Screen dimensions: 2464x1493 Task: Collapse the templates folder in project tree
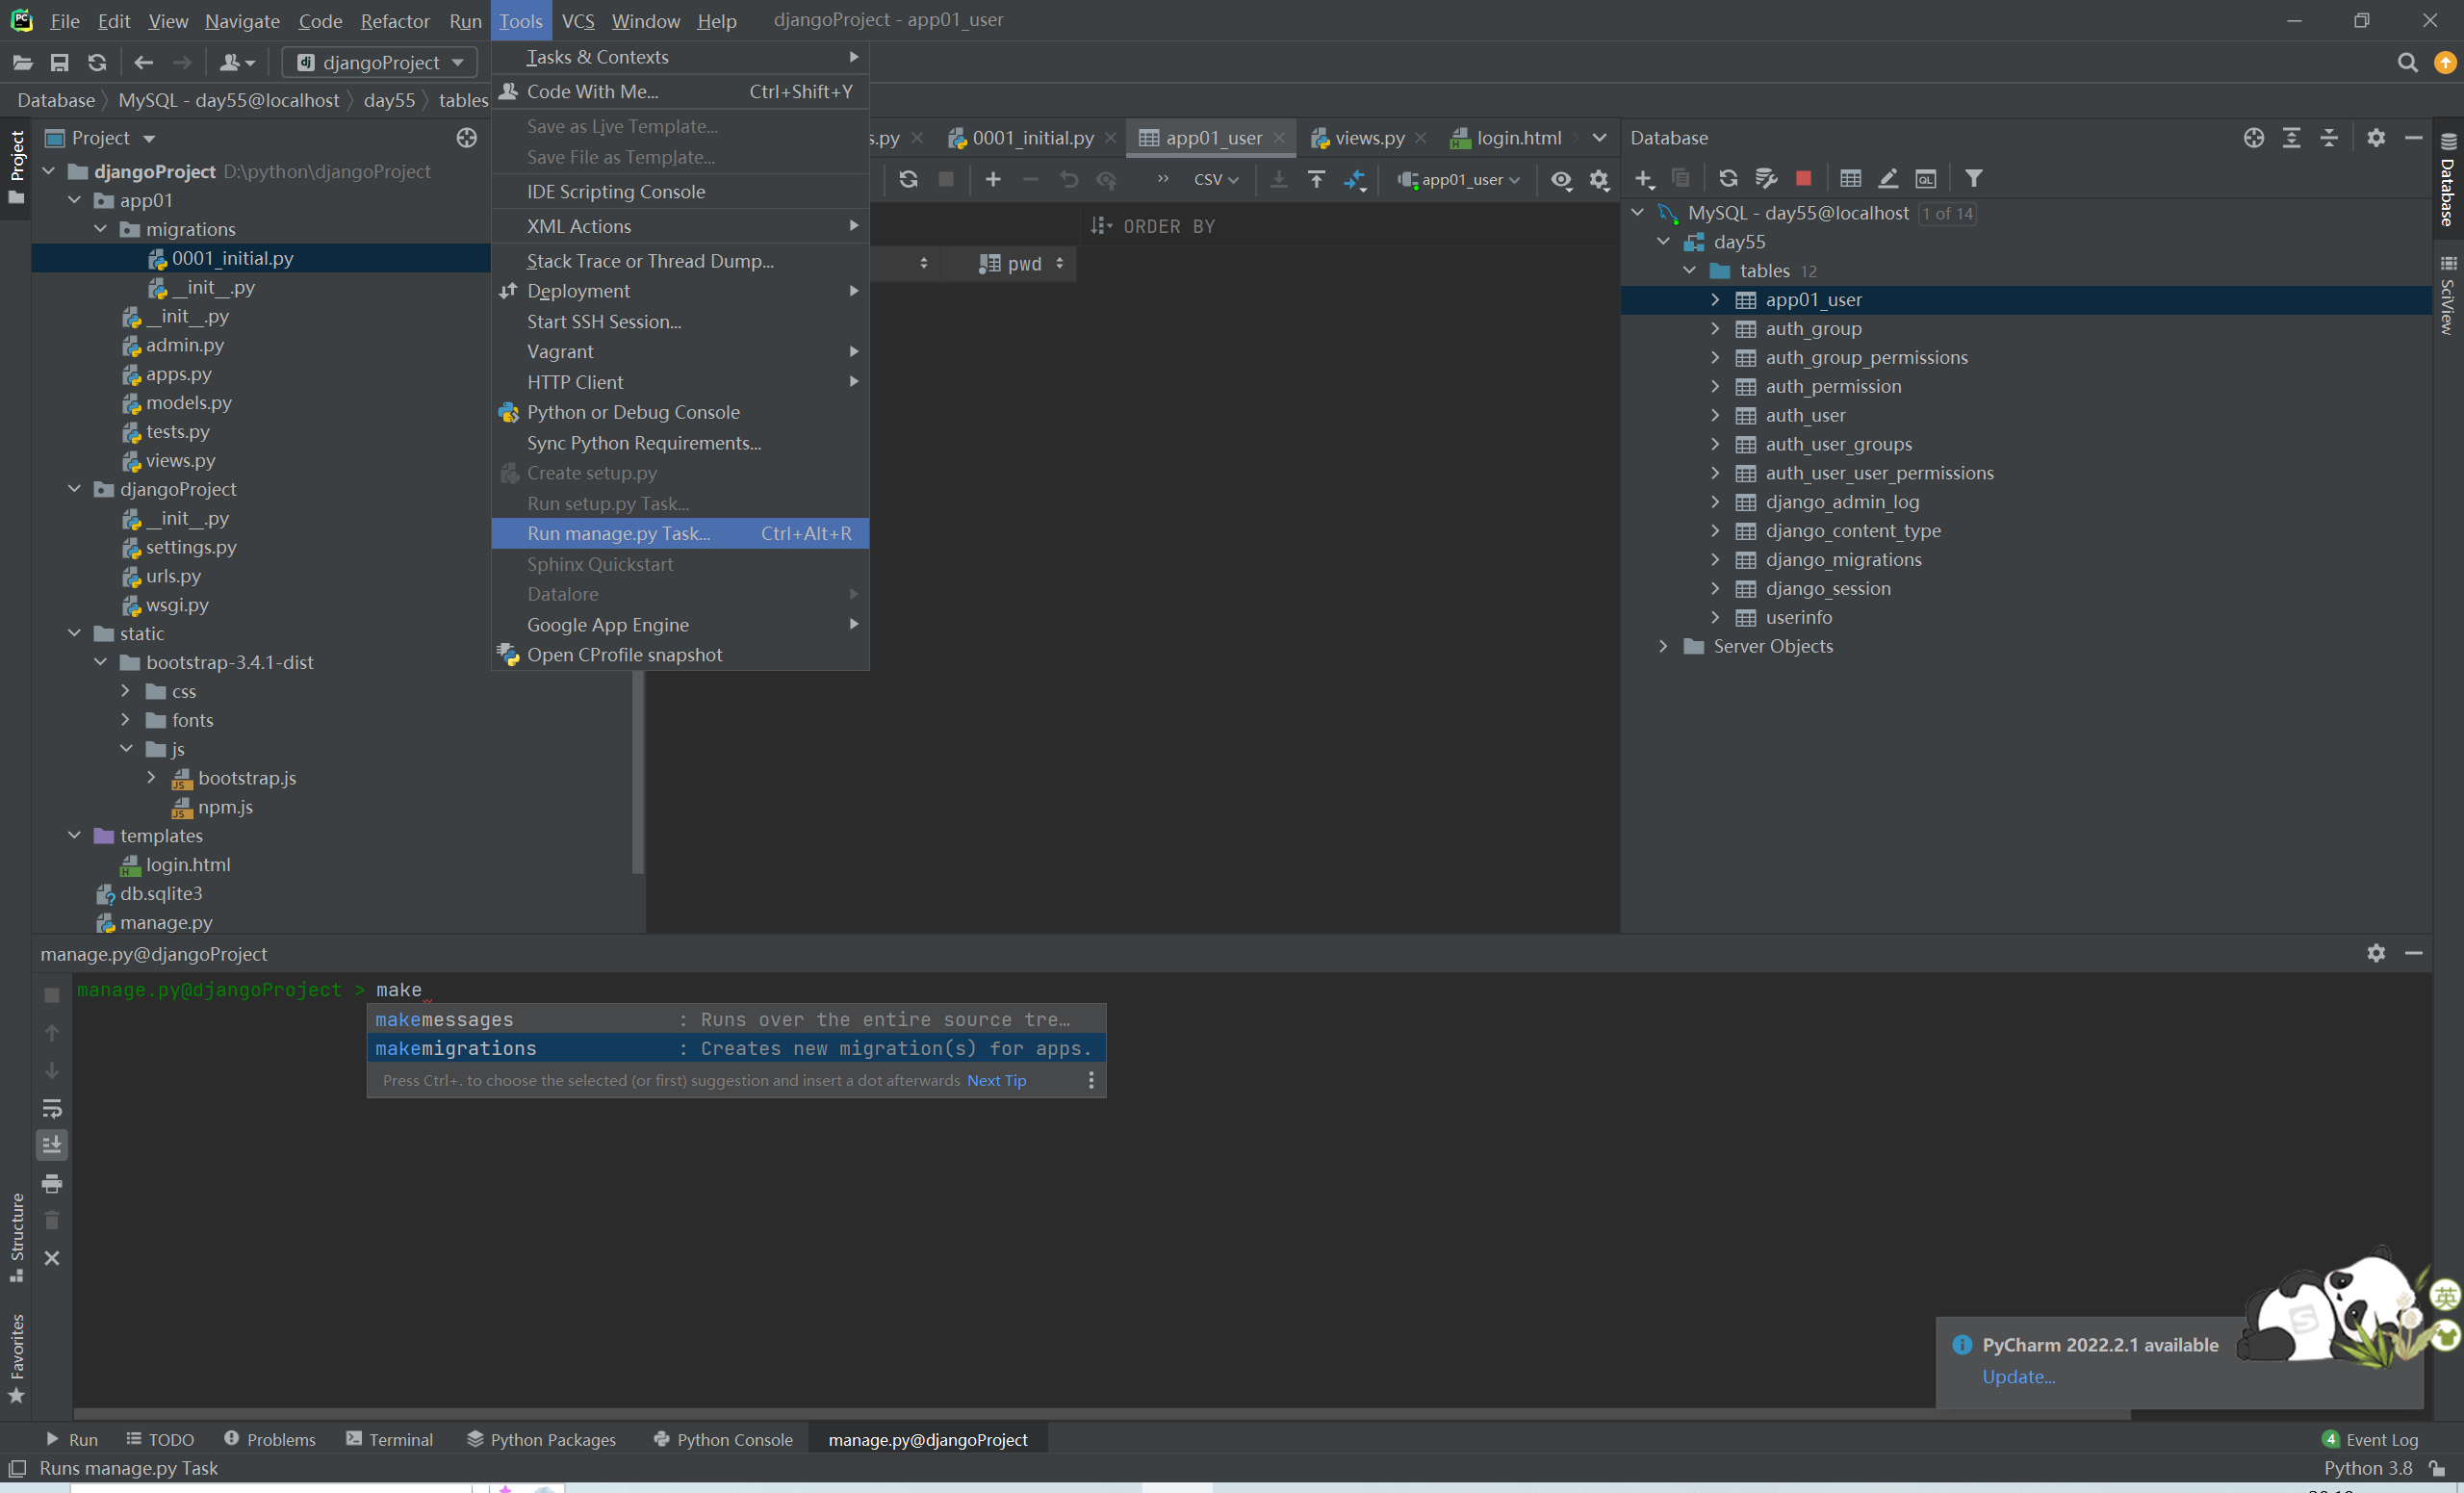pyautogui.click(x=75, y=835)
